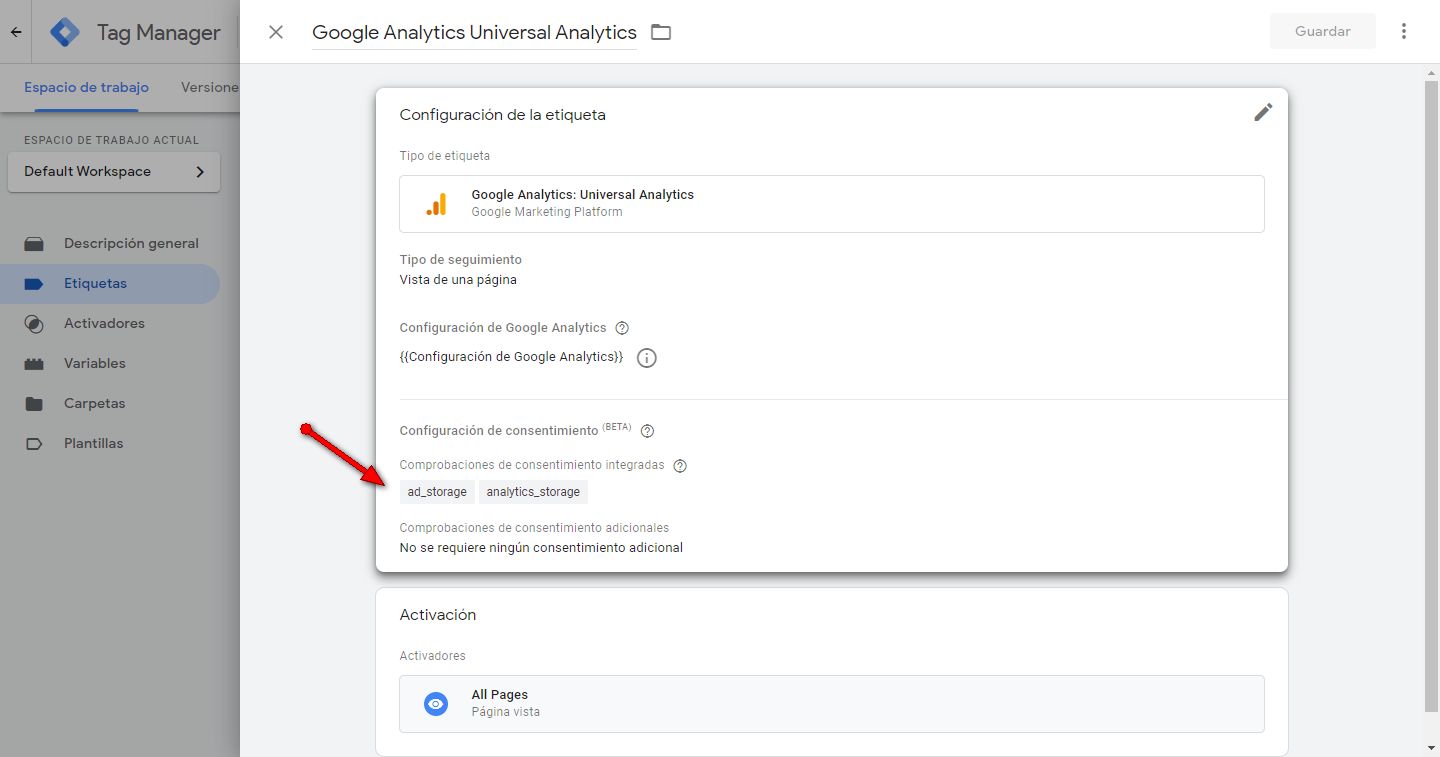
Task: Click the info icon next to Google Analytics variable
Action: [647, 358]
